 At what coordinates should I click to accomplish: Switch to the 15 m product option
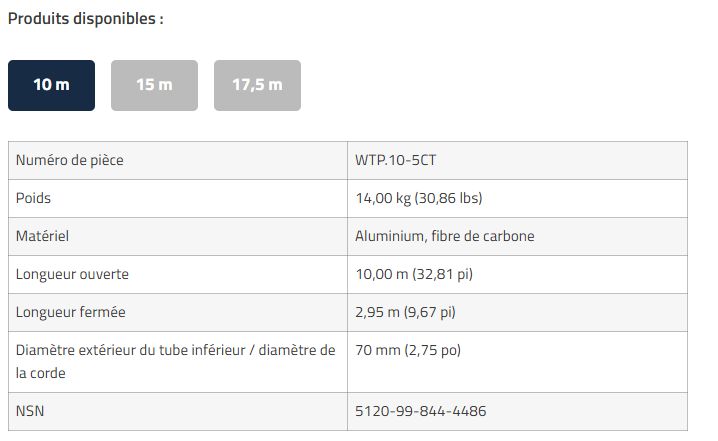coord(154,85)
